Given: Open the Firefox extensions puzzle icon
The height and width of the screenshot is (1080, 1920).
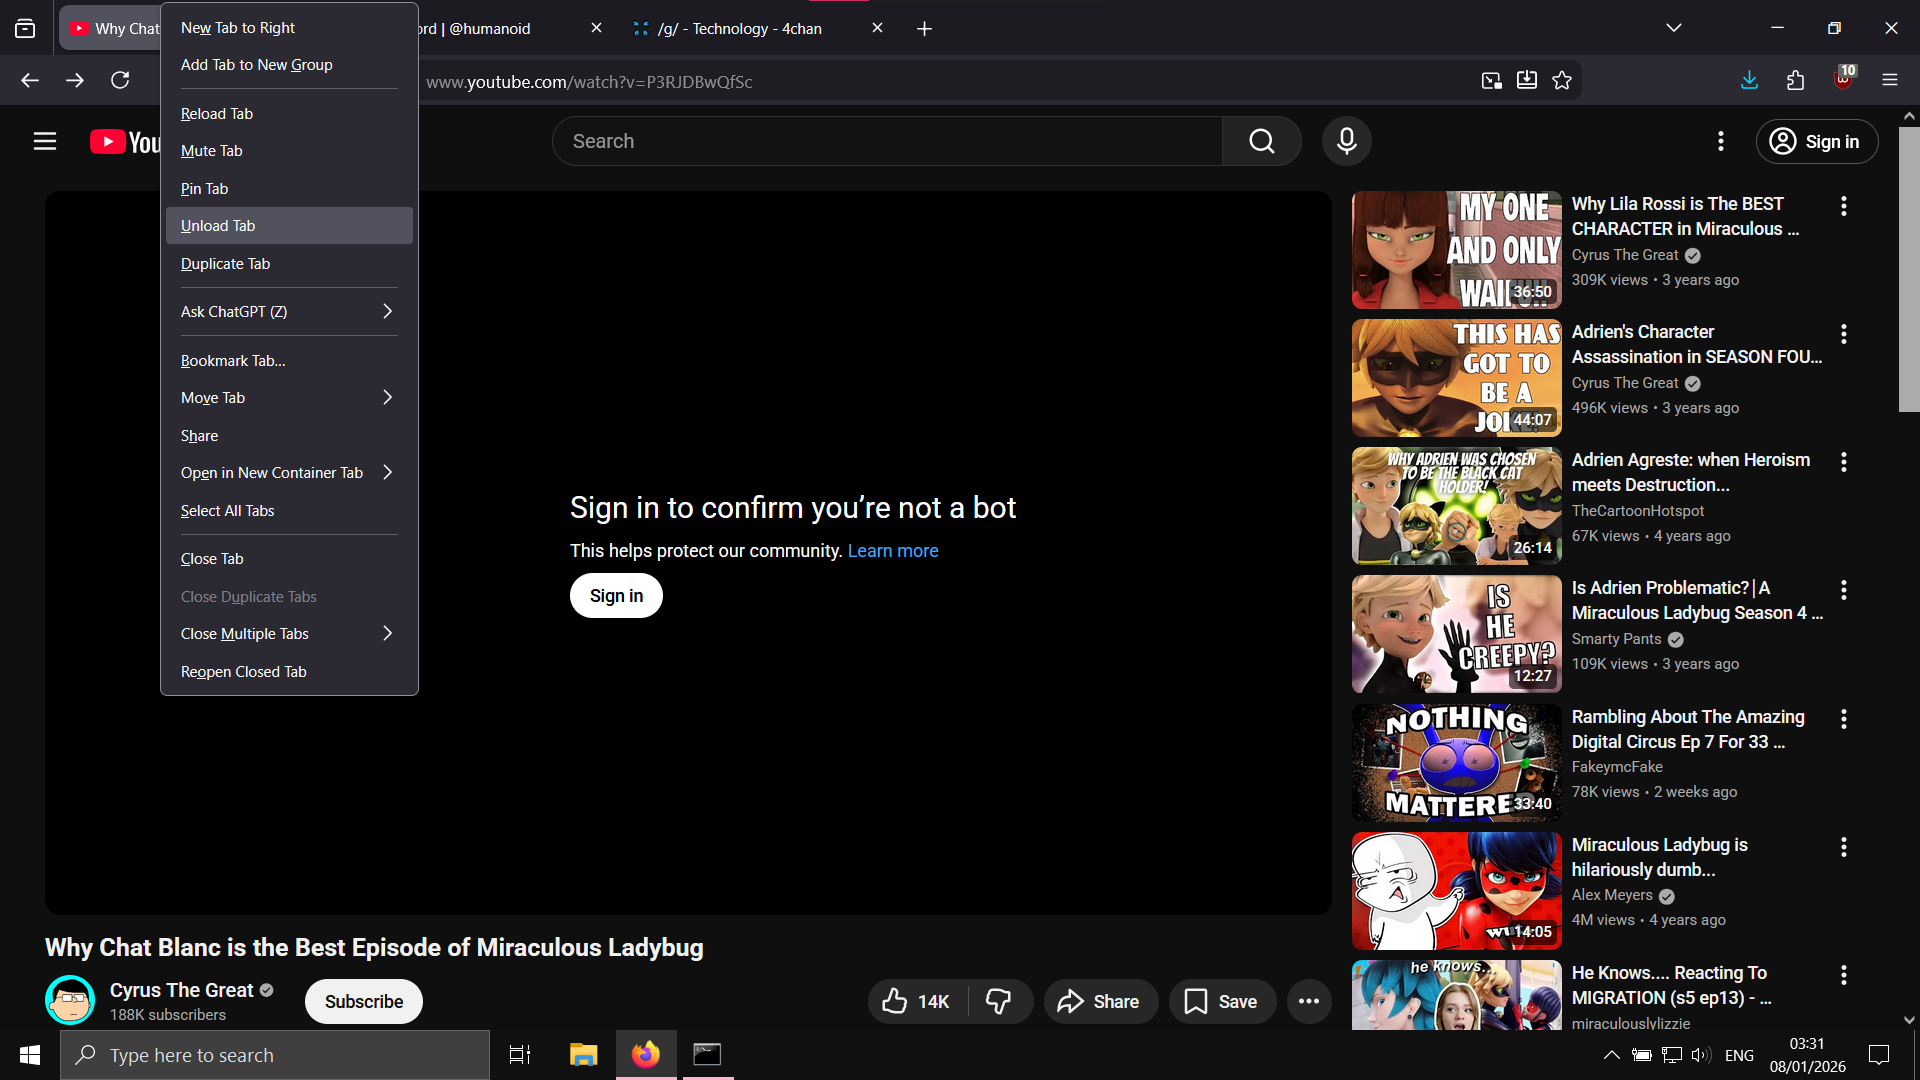Looking at the screenshot, I should pos(1796,81).
